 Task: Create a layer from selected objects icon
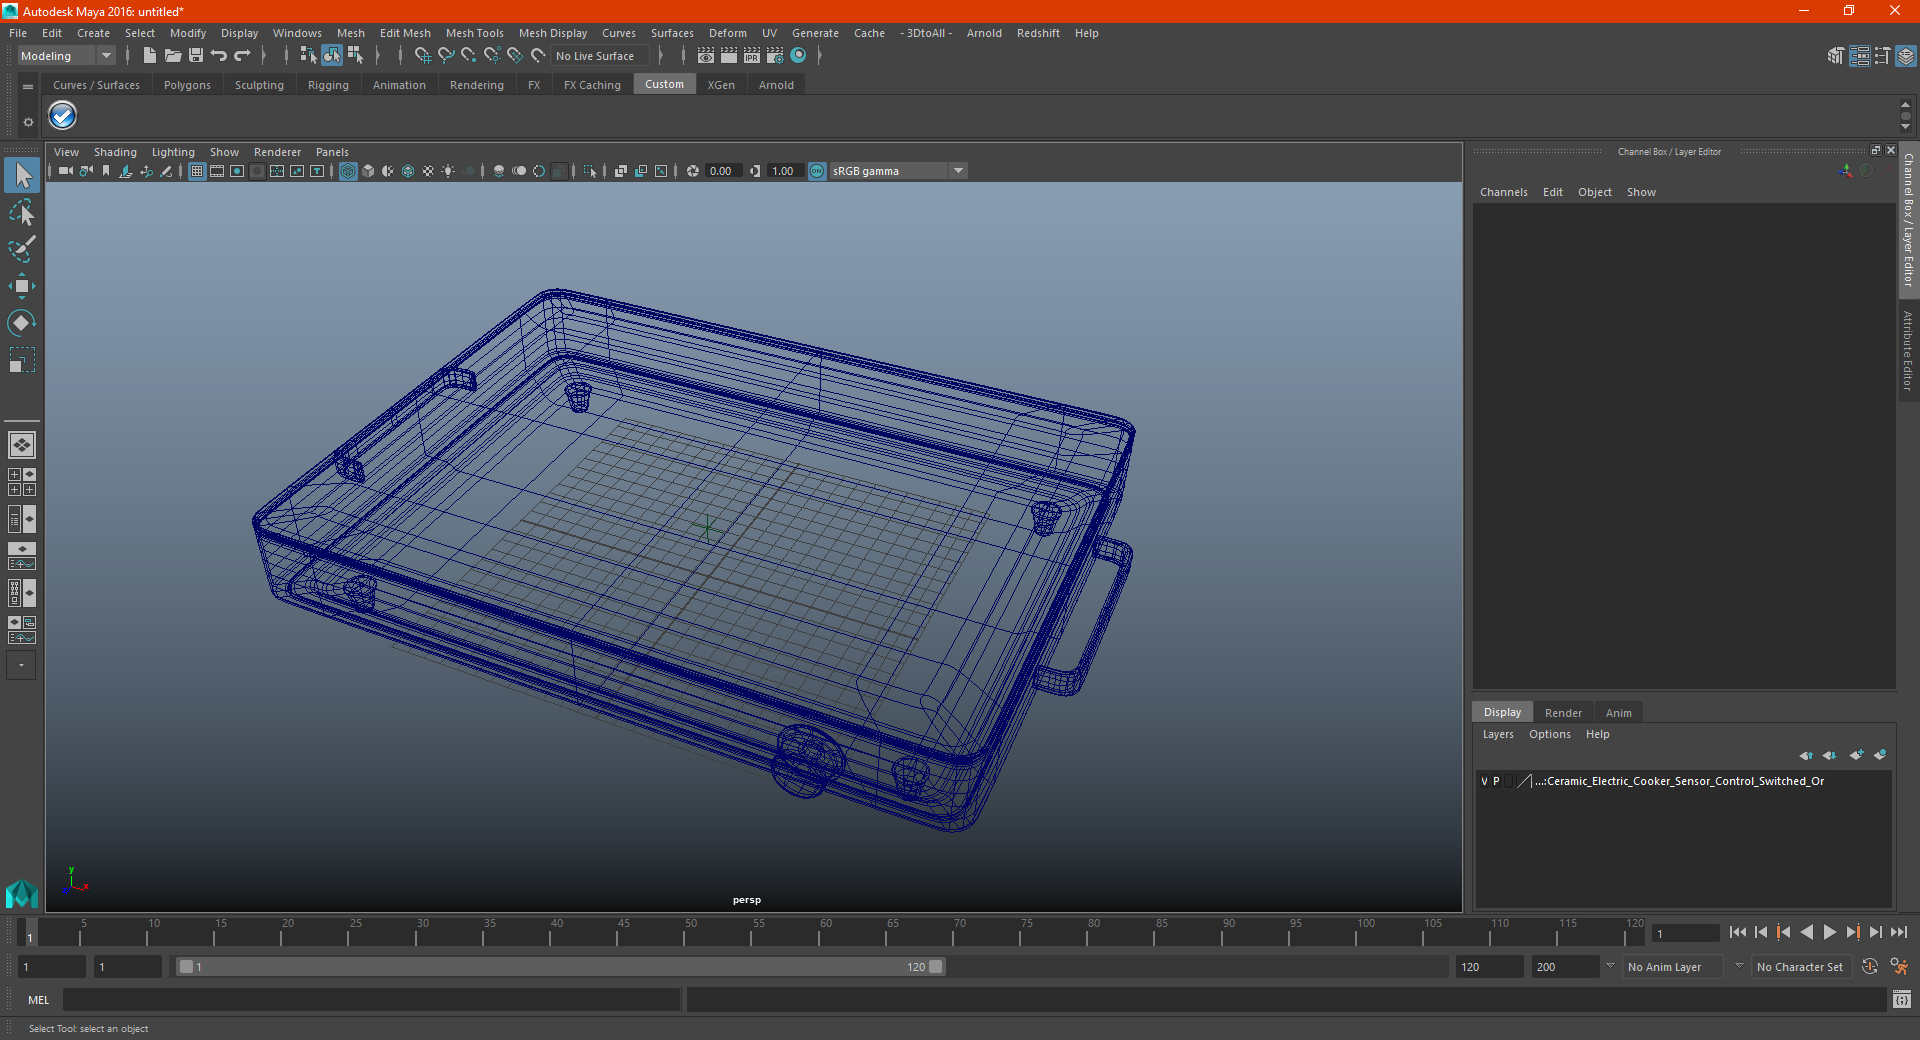click(x=1880, y=755)
